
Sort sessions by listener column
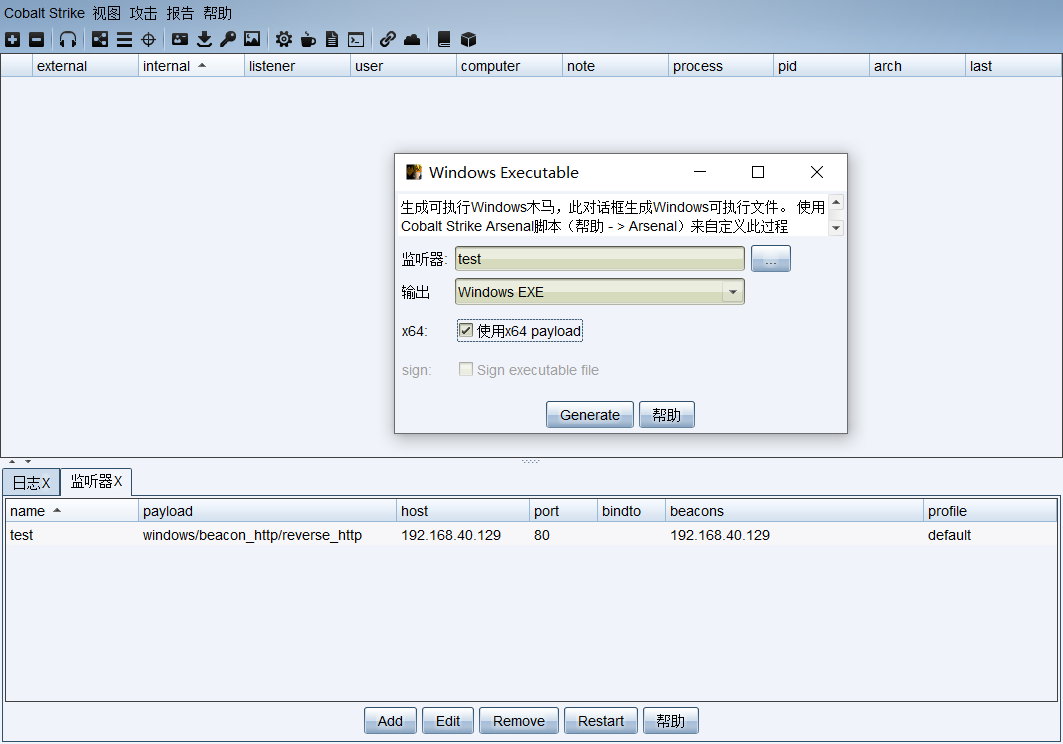(x=297, y=66)
